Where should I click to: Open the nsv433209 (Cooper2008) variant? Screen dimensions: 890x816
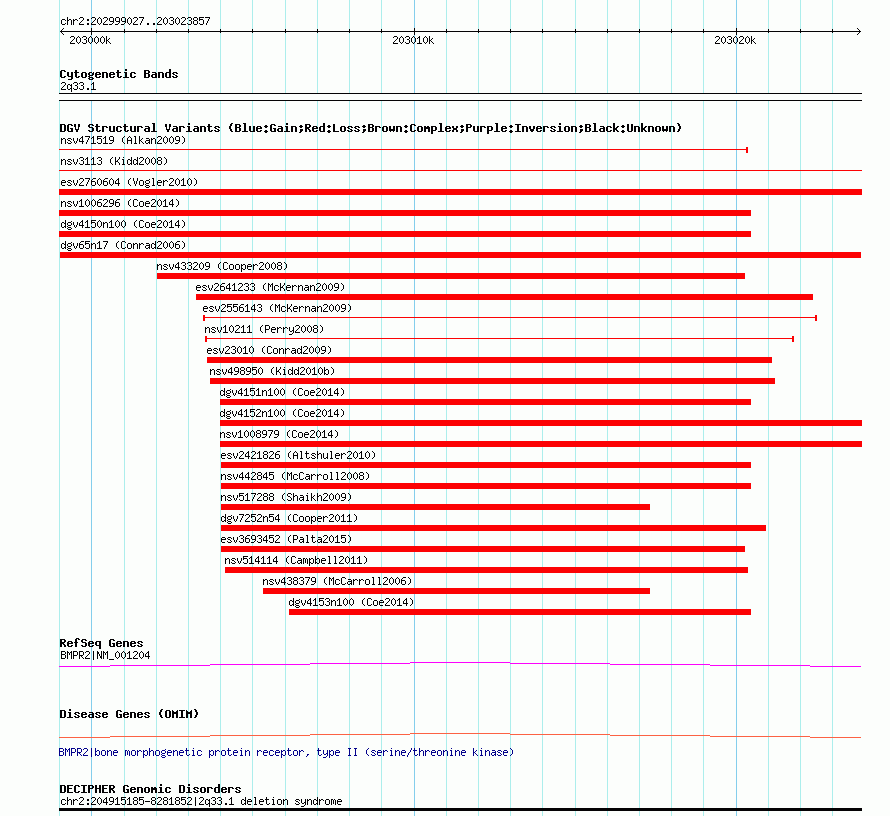tap(222, 266)
